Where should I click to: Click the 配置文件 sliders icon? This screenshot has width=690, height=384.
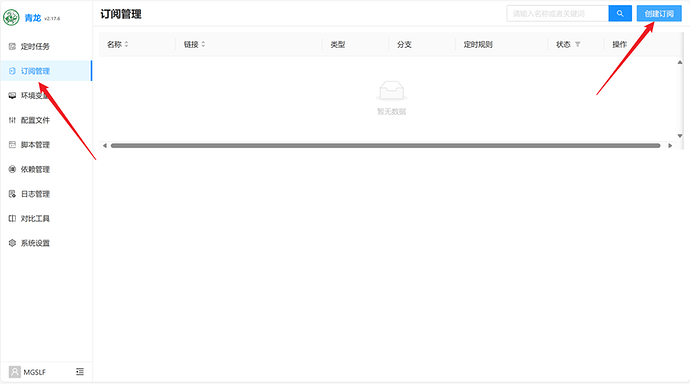(12, 120)
